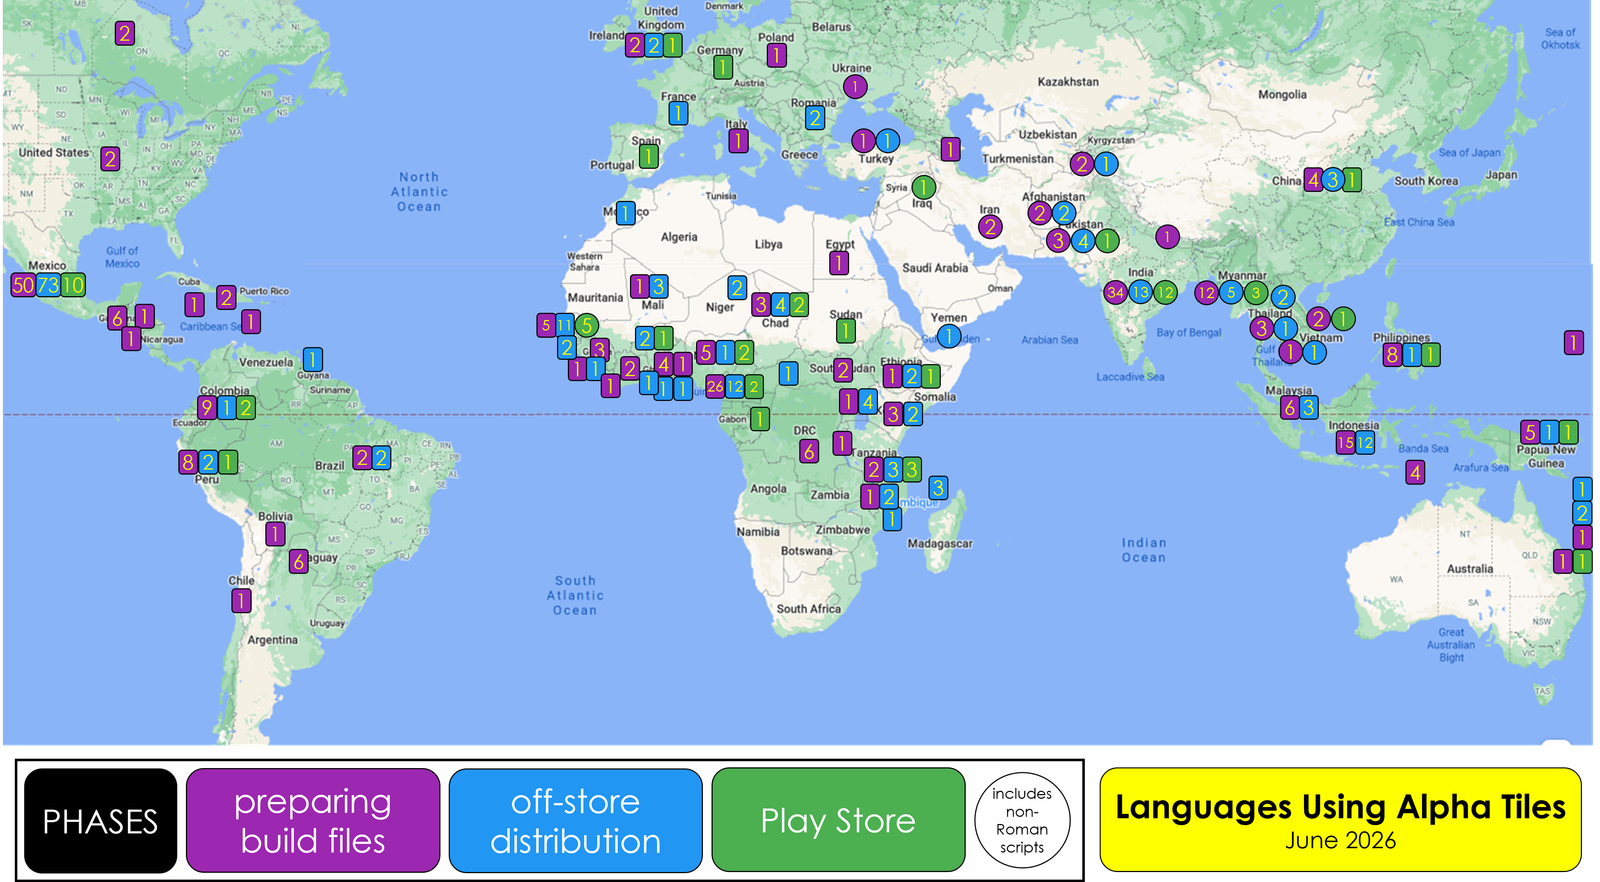Click the 'Indian Ocean' label
This screenshot has width=1600, height=882.
pos(1143,550)
